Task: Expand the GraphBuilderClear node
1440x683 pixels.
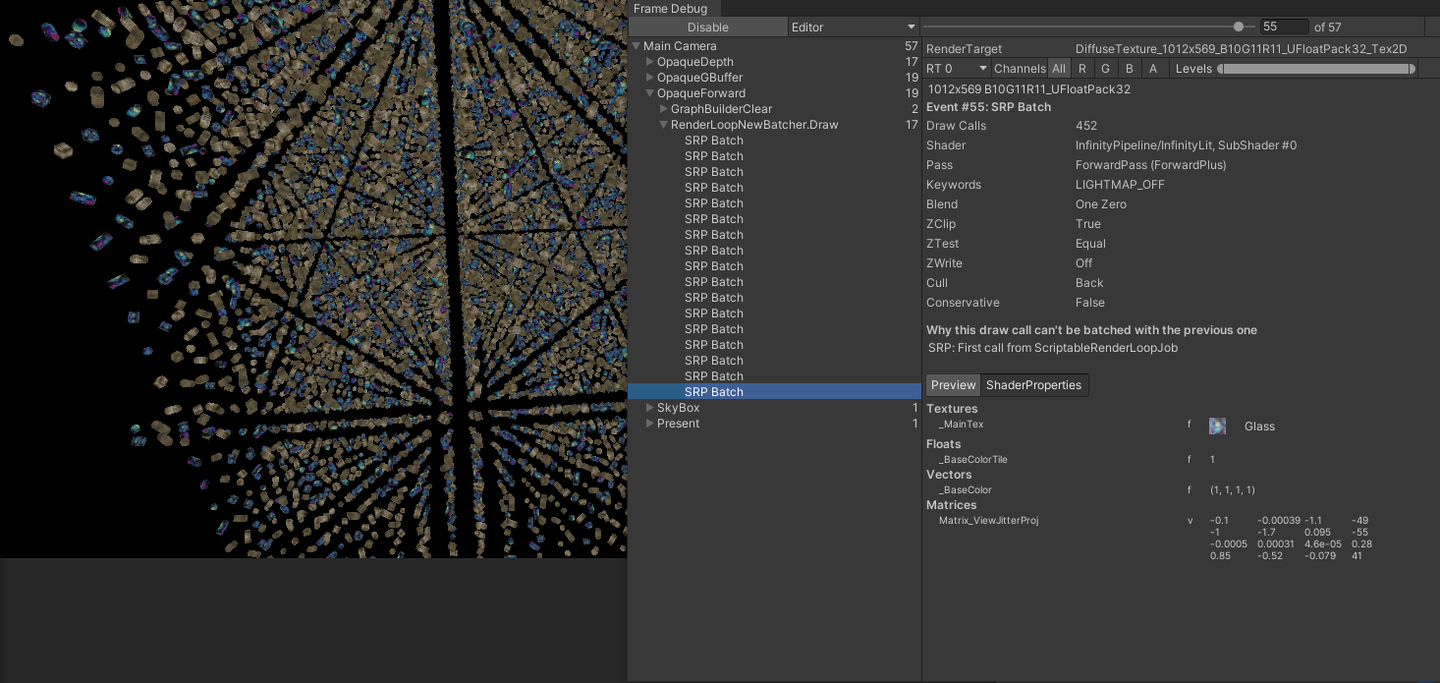Action: click(x=664, y=109)
